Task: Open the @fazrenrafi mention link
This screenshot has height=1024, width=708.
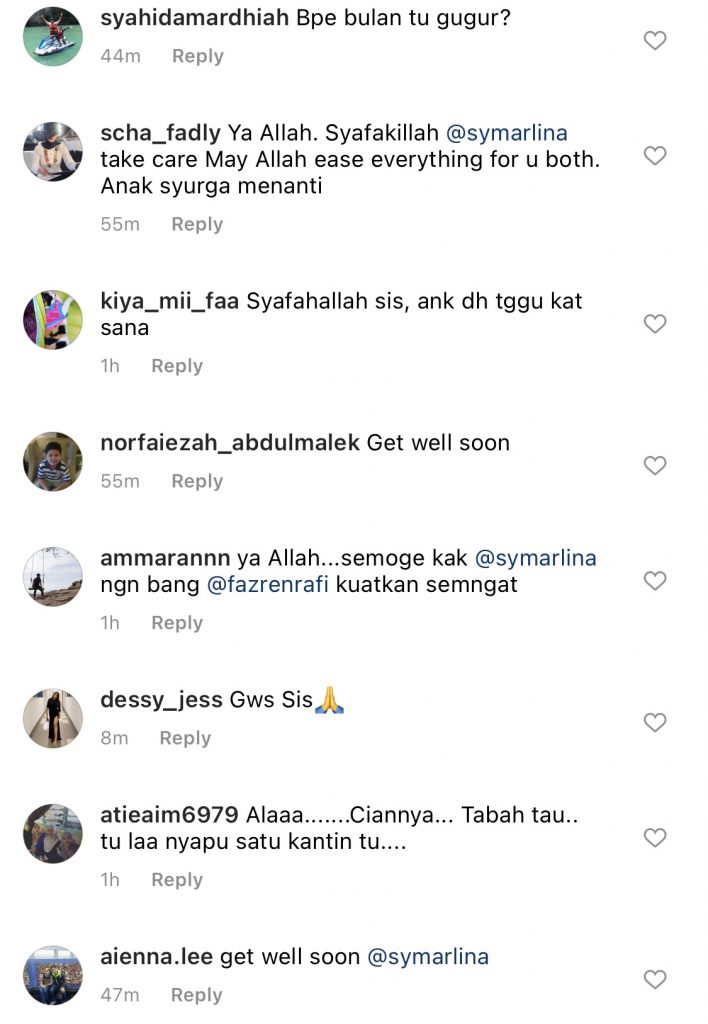Action: [268, 584]
